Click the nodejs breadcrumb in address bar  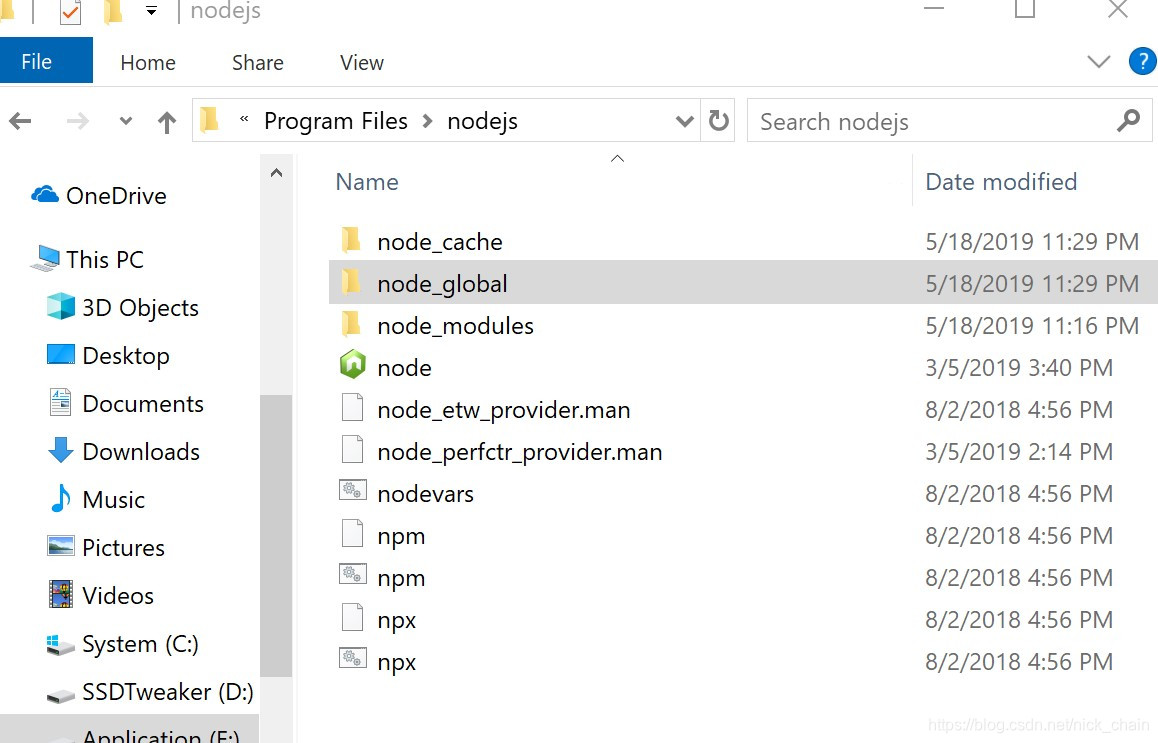click(482, 120)
